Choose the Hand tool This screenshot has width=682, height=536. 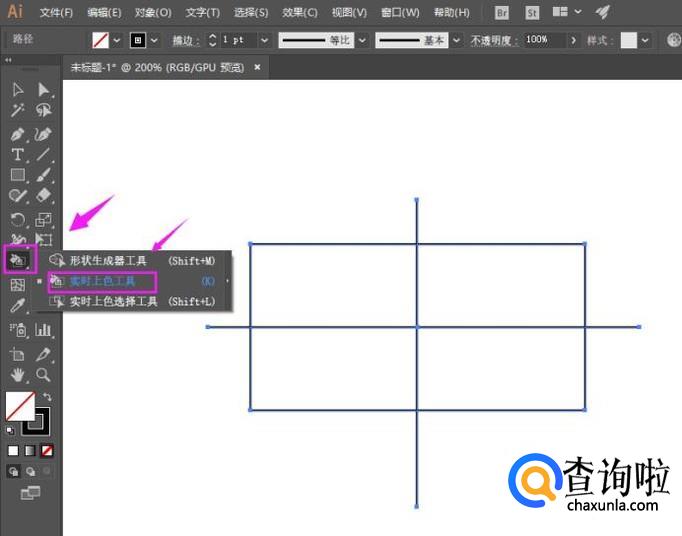pyautogui.click(x=17, y=375)
